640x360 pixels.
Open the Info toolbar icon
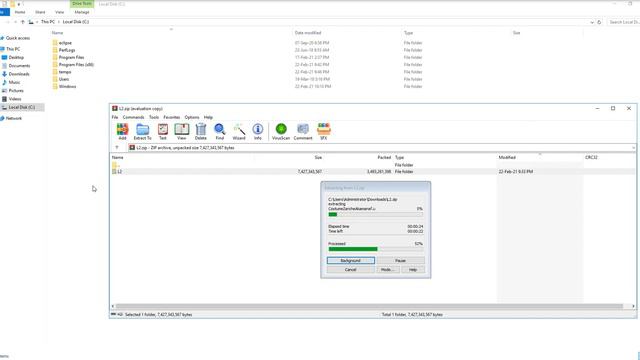(x=258, y=131)
